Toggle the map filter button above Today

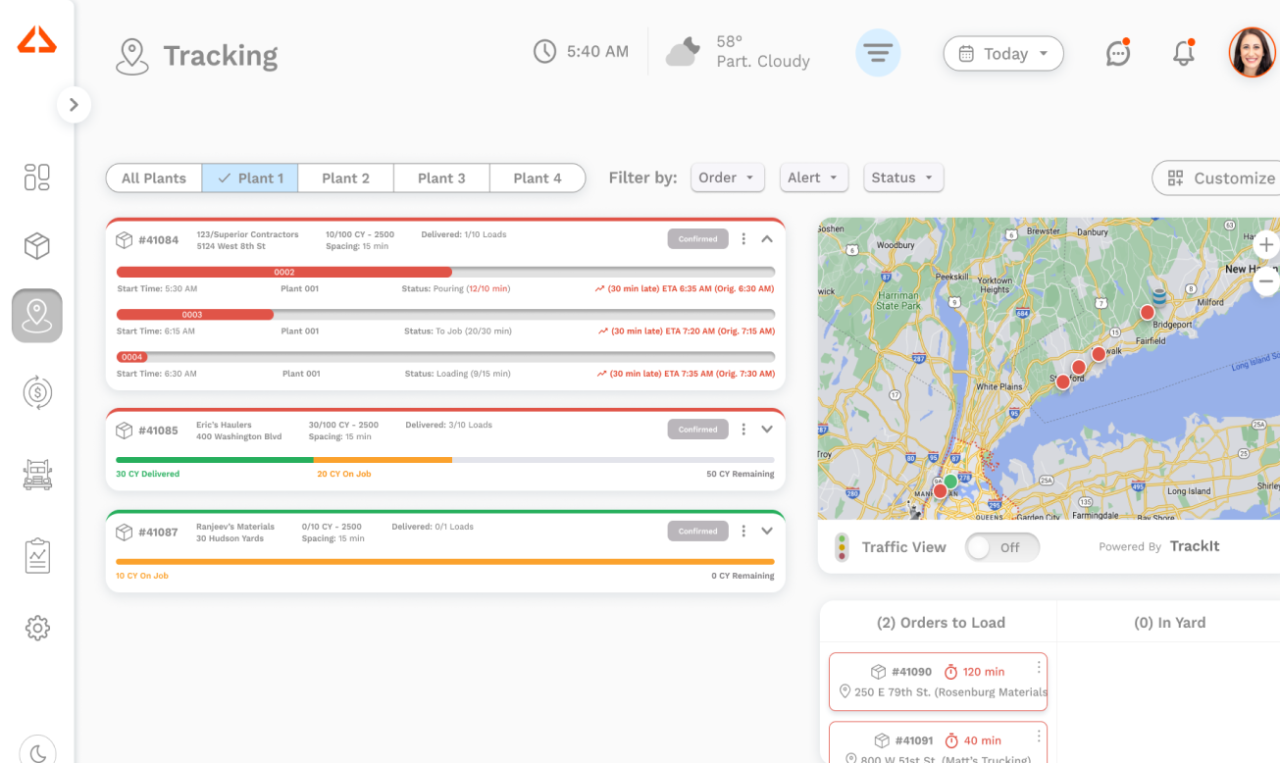pyautogui.click(x=878, y=54)
